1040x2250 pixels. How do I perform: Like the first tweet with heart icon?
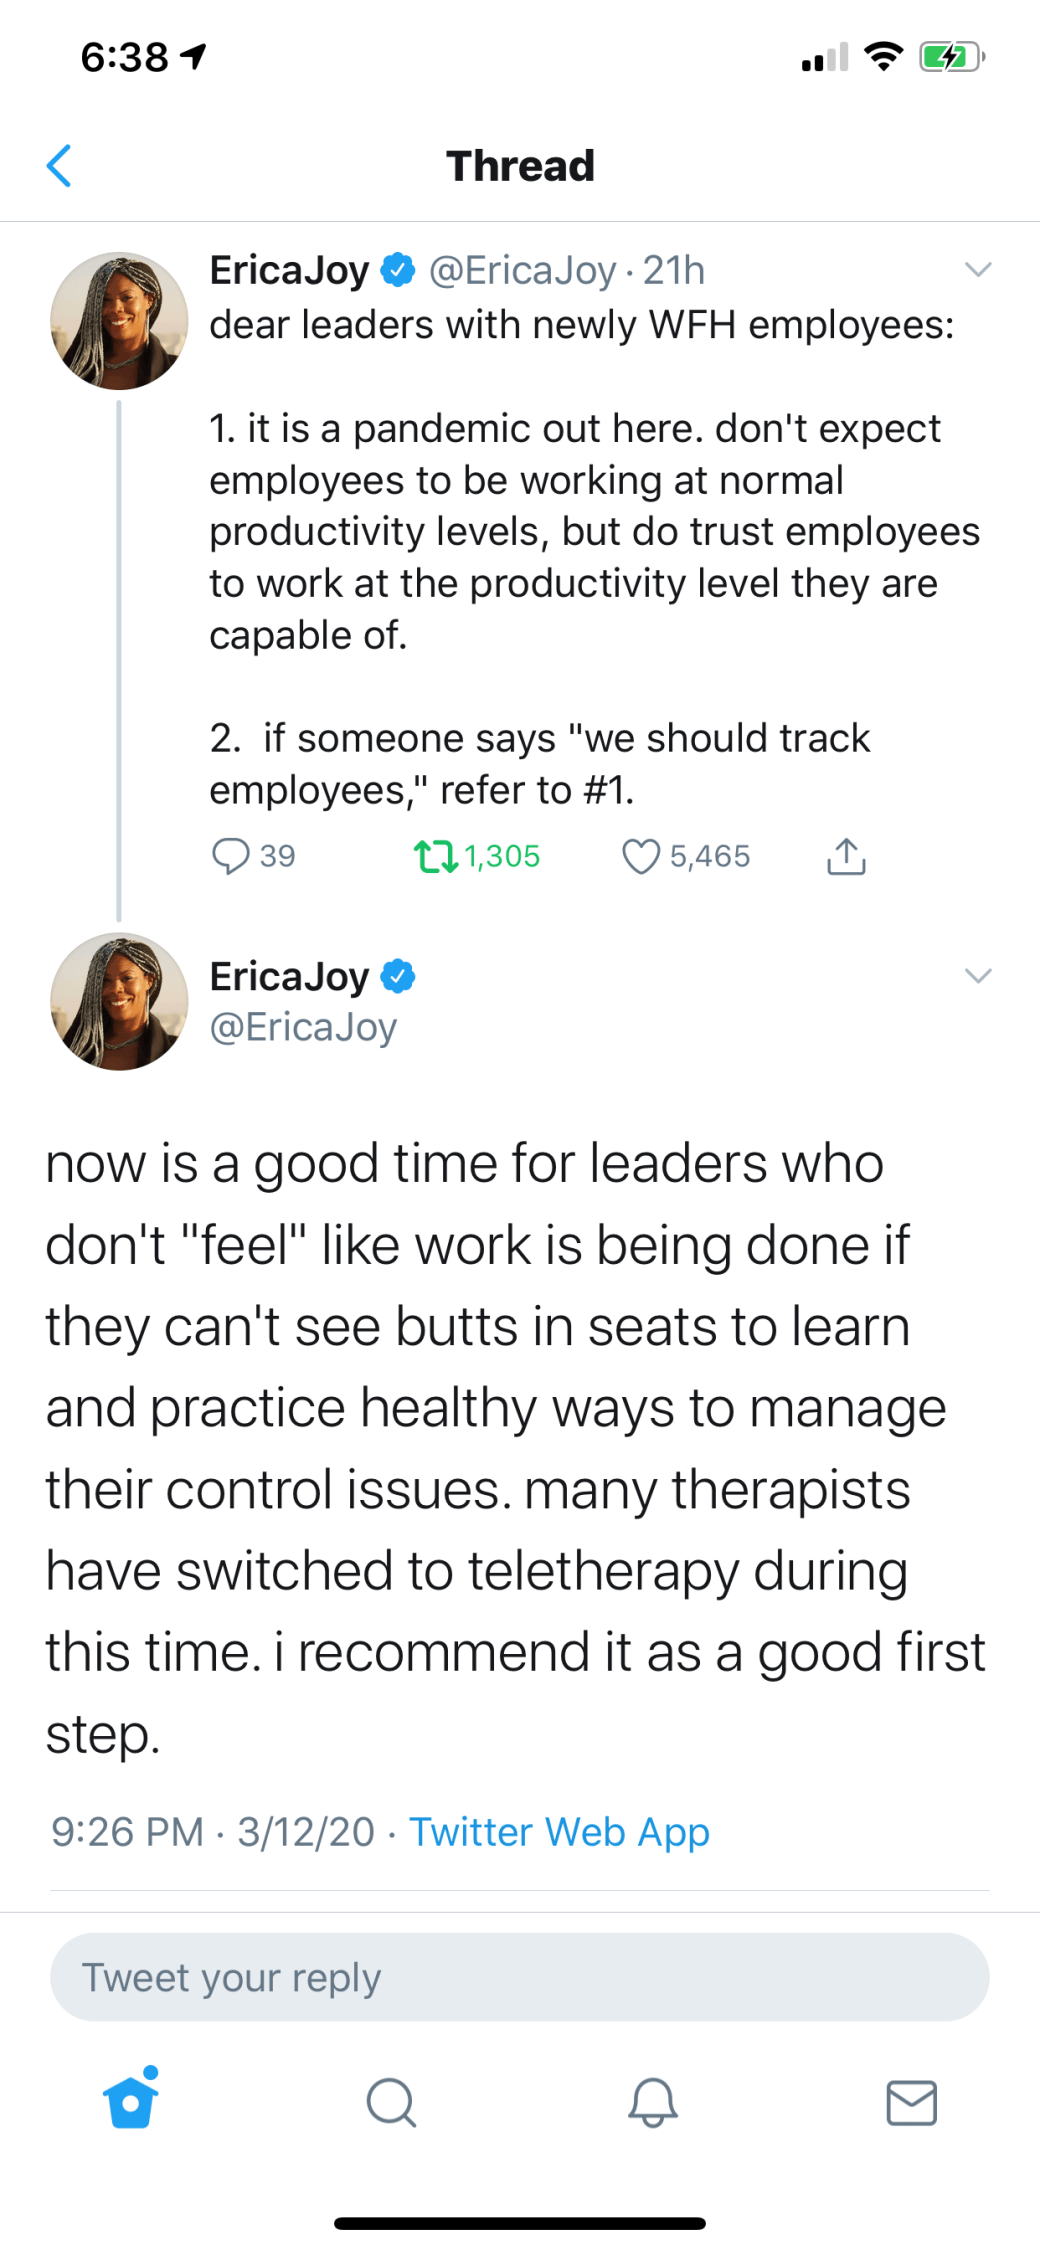(641, 856)
